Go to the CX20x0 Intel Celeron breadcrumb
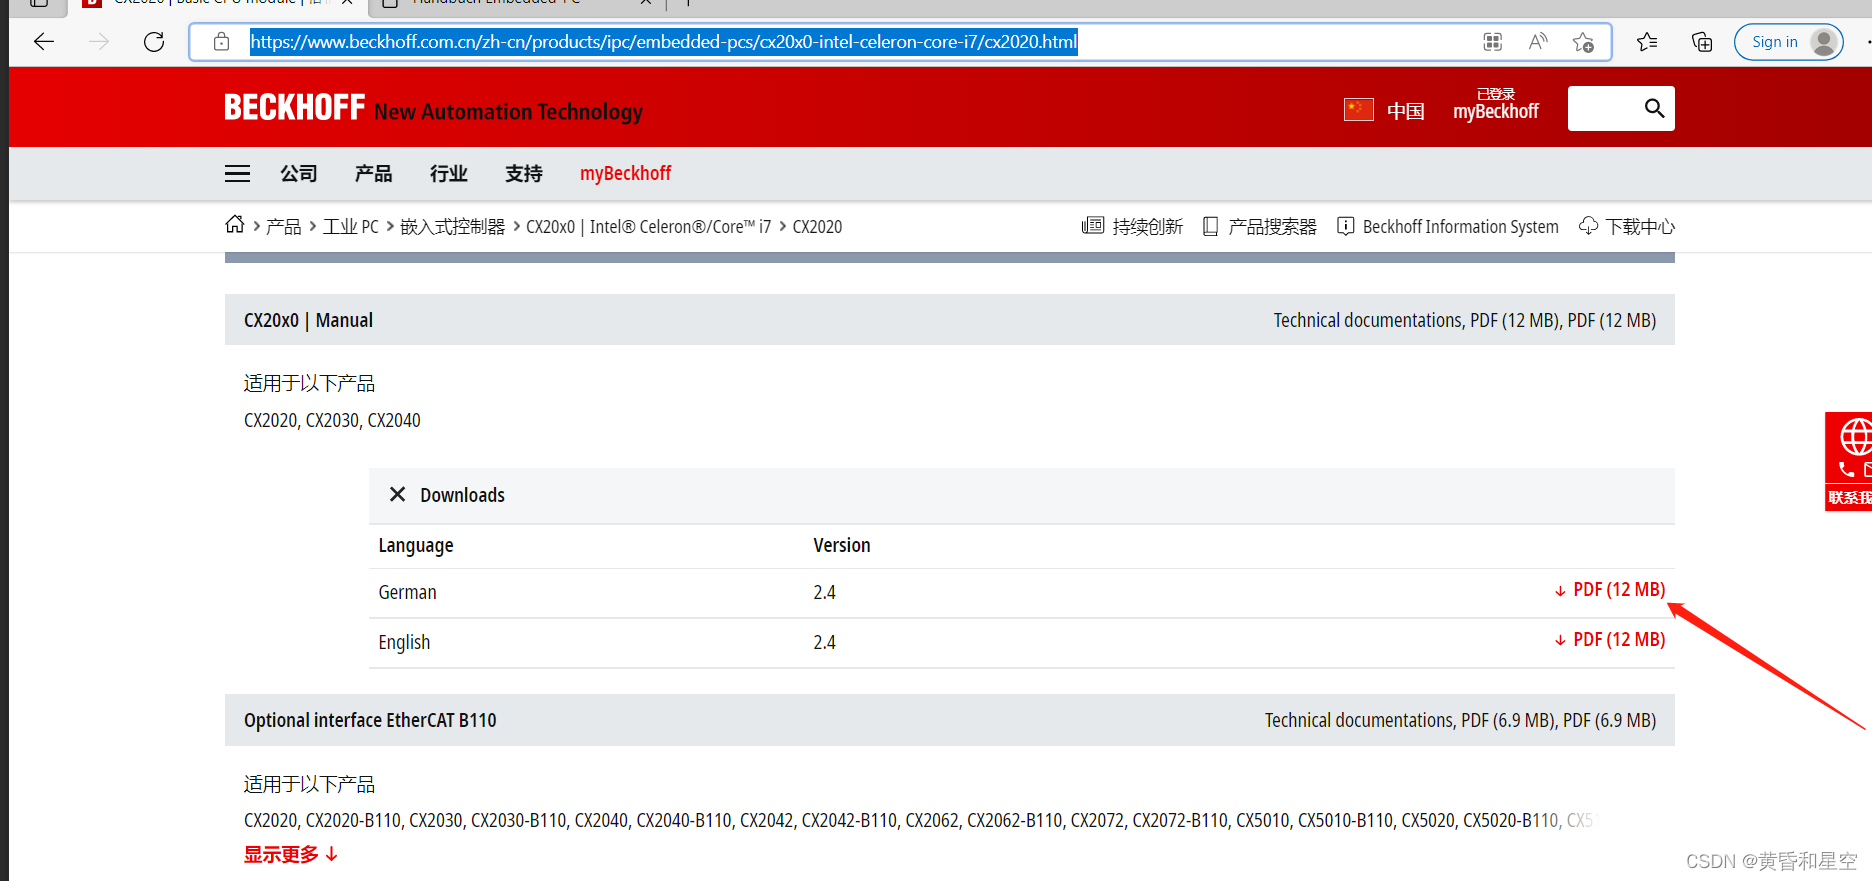This screenshot has width=1872, height=881. [649, 227]
